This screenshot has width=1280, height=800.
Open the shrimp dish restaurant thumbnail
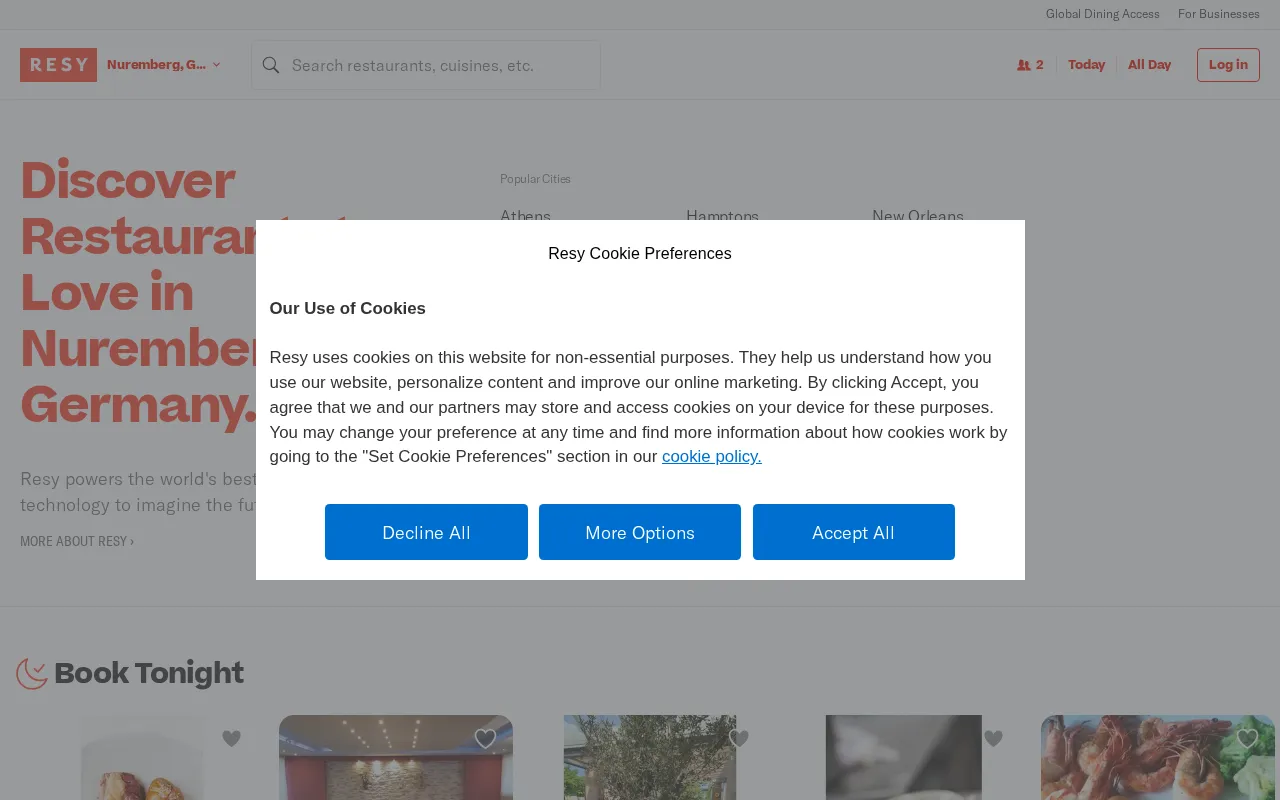[x=1158, y=757]
